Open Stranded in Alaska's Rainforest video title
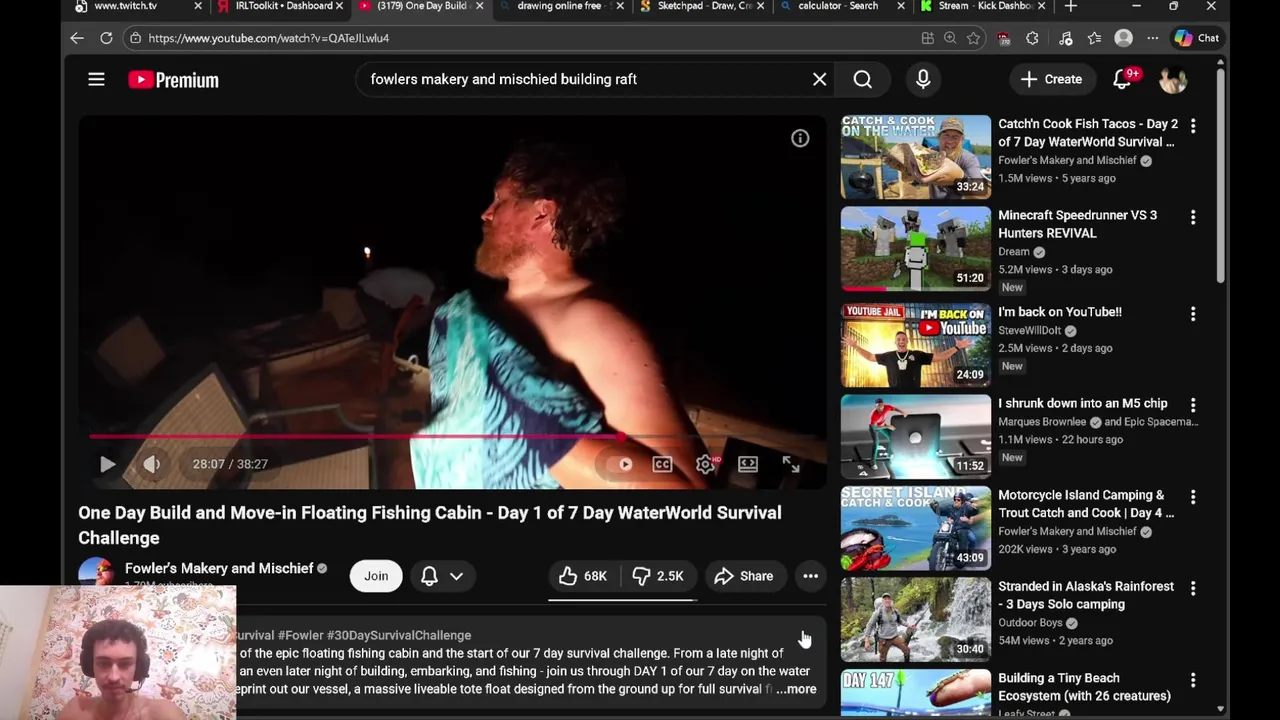 pos(1086,595)
